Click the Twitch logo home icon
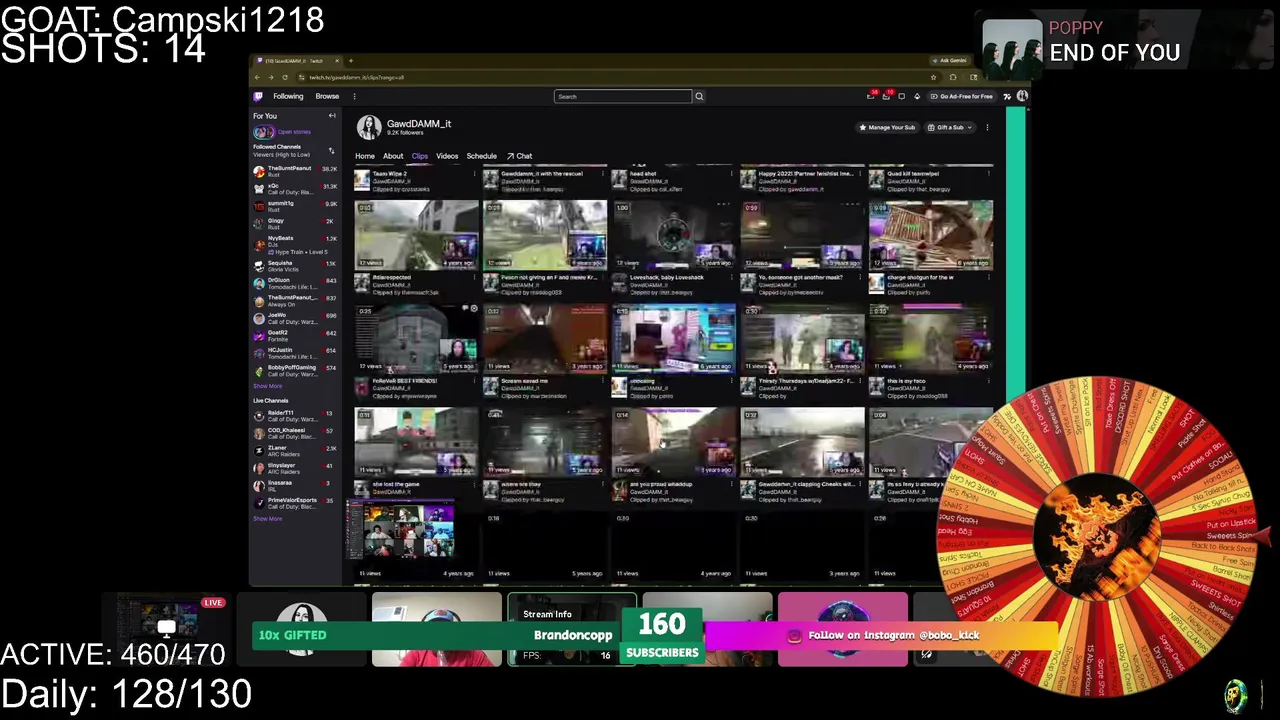Screen dimensions: 1280x720 (258, 97)
